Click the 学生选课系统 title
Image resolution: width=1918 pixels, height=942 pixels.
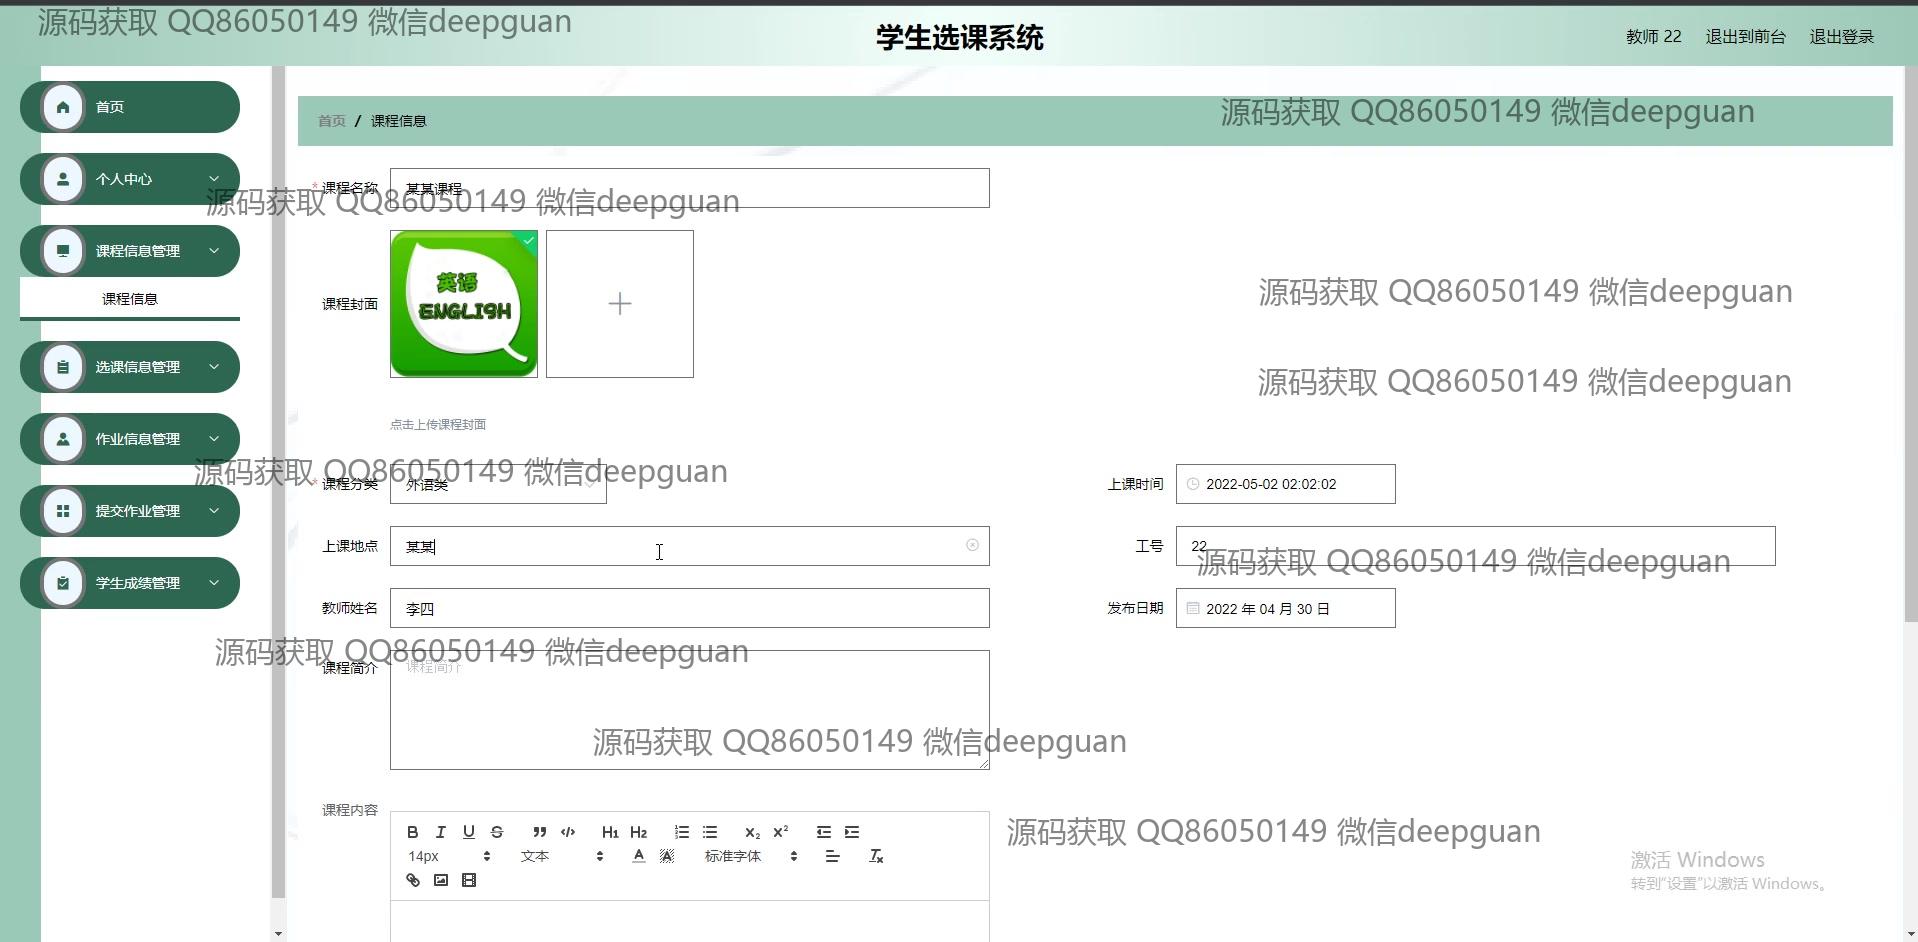(x=960, y=38)
